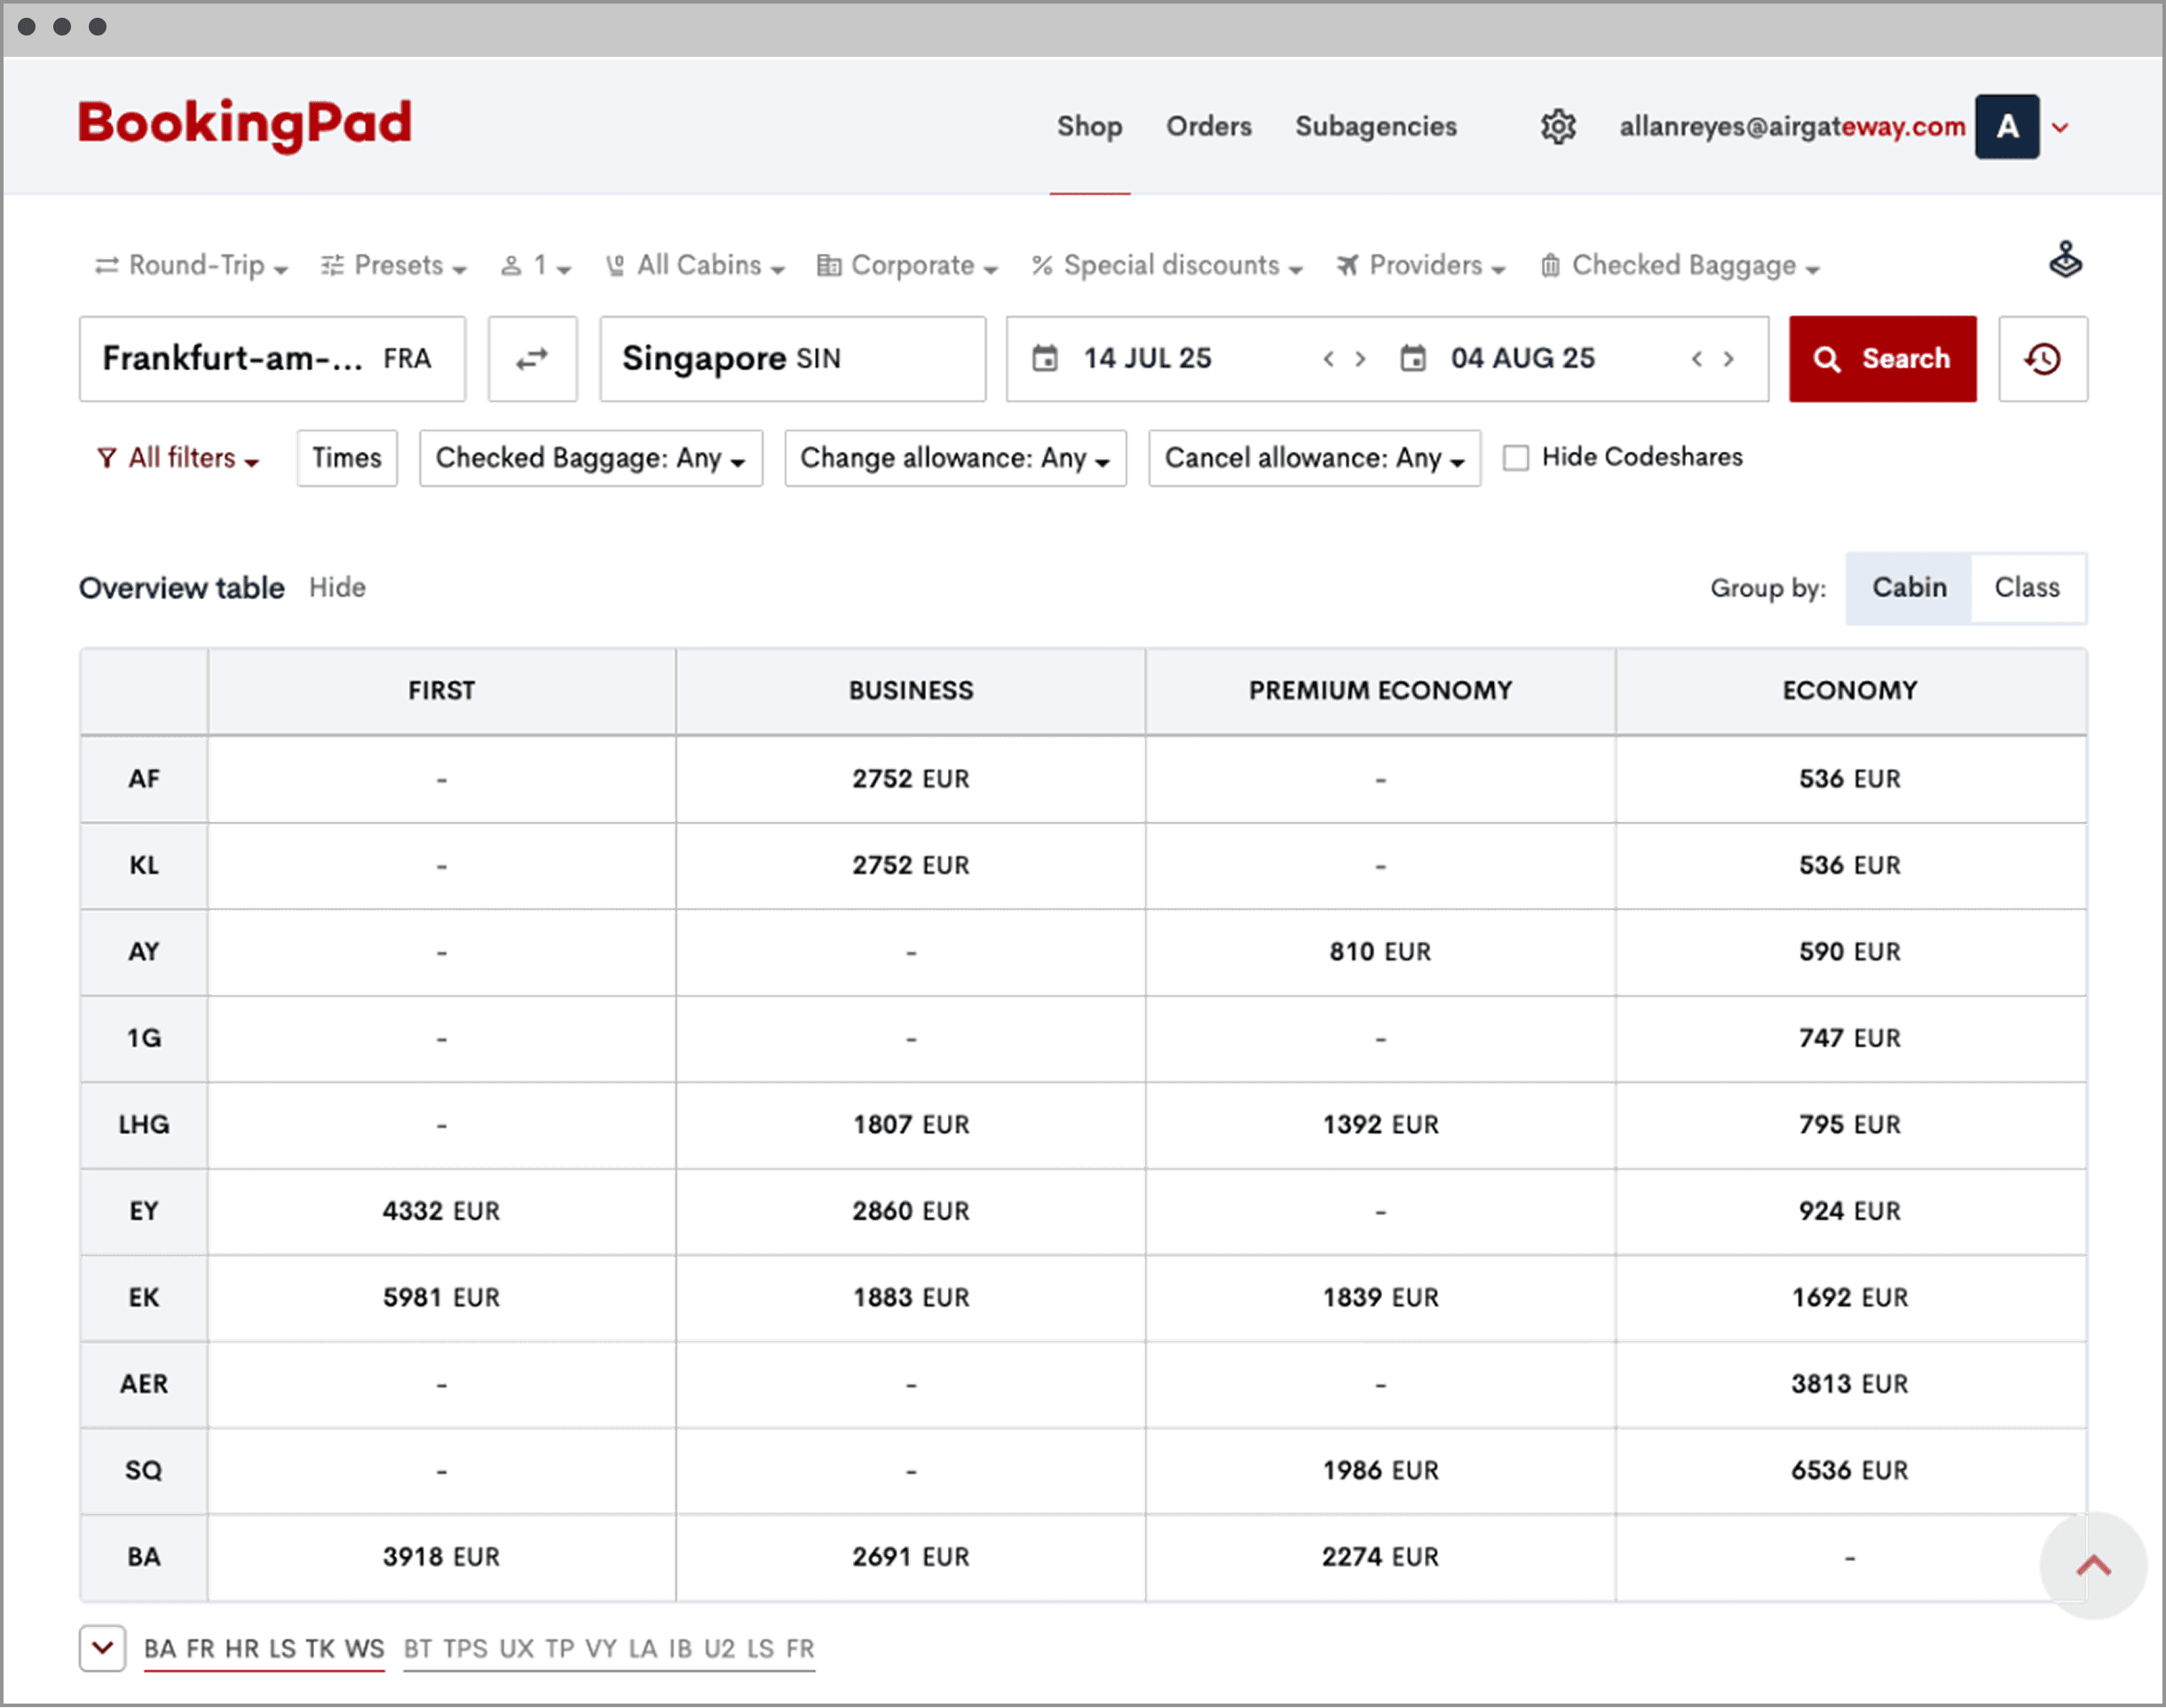
Task: Open the settings gear icon
Action: coord(1557,127)
